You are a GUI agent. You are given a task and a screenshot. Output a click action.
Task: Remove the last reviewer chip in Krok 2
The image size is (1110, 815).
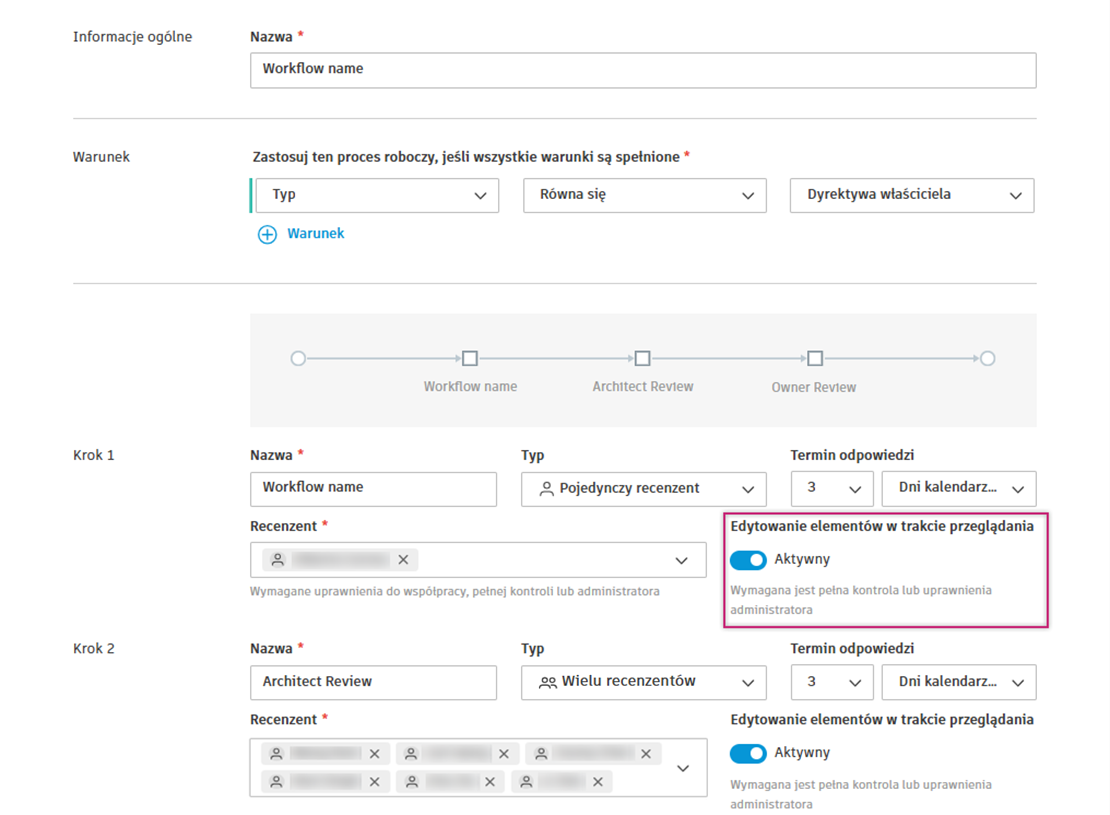coord(599,782)
